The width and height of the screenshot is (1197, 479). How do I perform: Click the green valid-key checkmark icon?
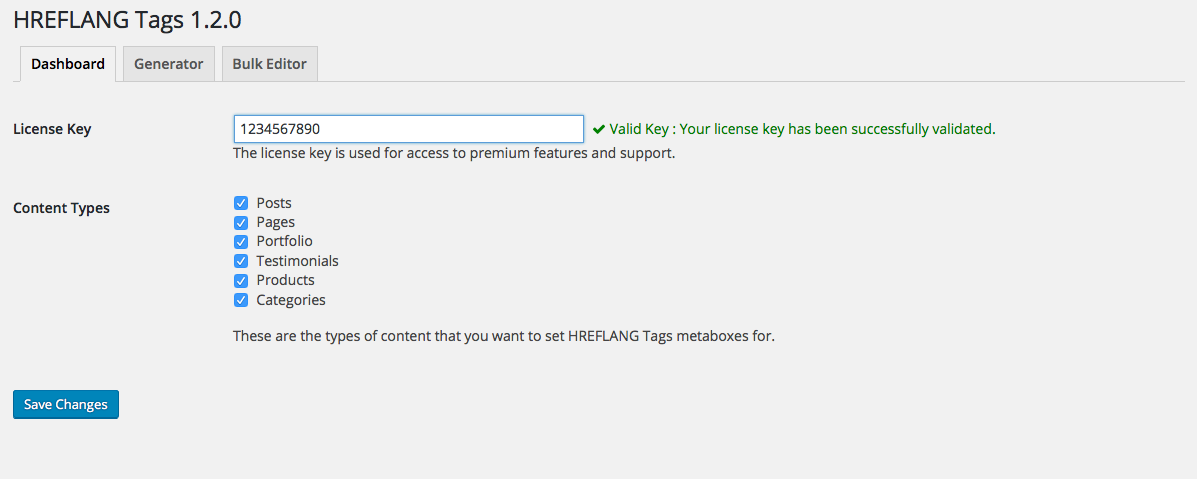[598, 129]
